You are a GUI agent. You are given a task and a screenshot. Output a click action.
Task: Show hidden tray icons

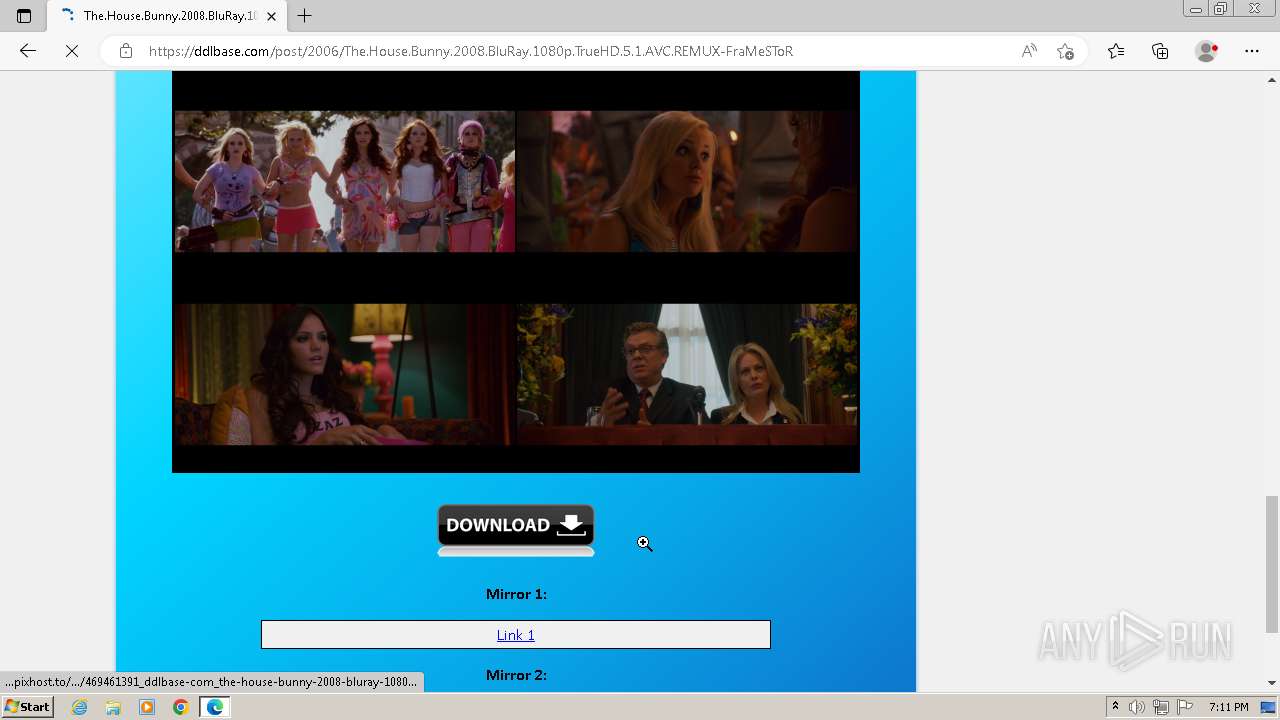point(1115,707)
